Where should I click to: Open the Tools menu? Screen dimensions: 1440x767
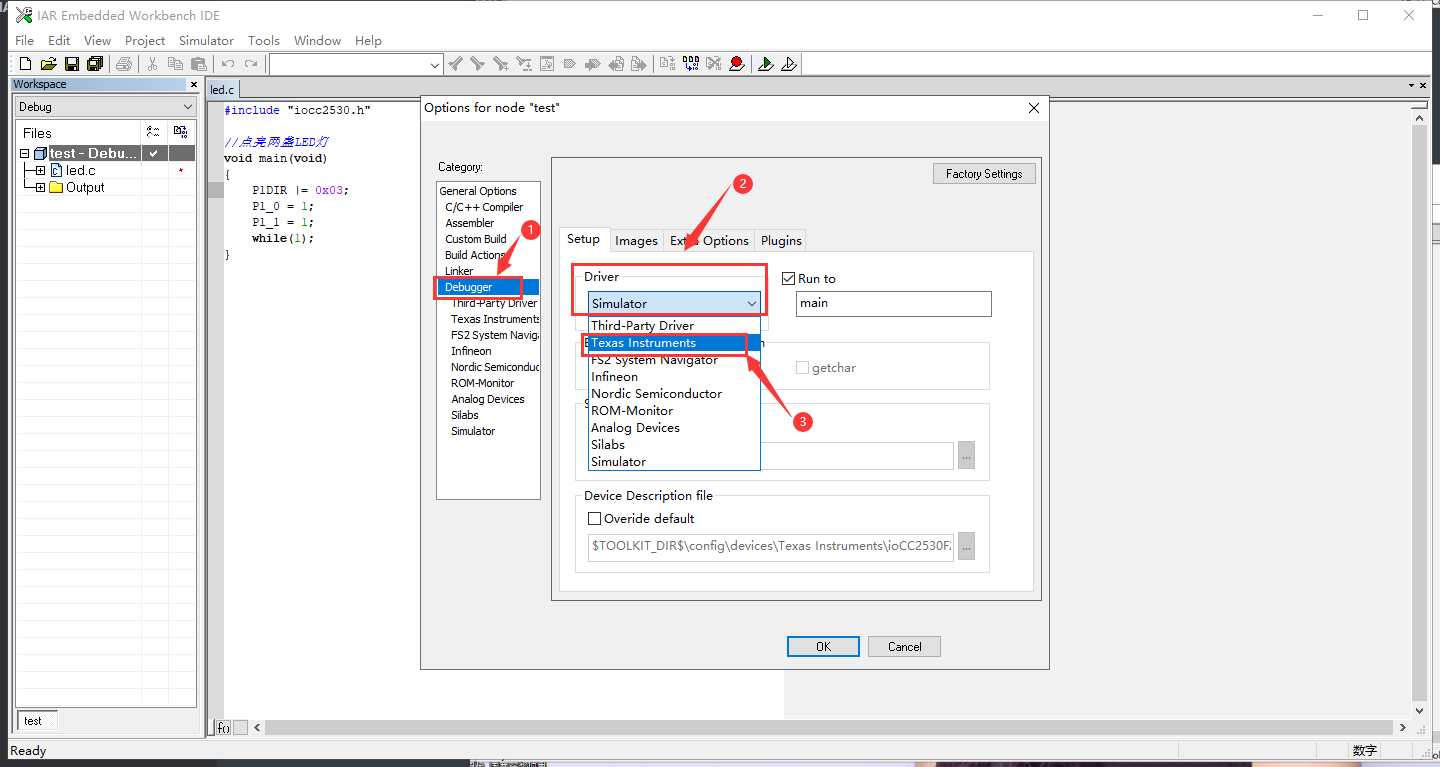[264, 40]
